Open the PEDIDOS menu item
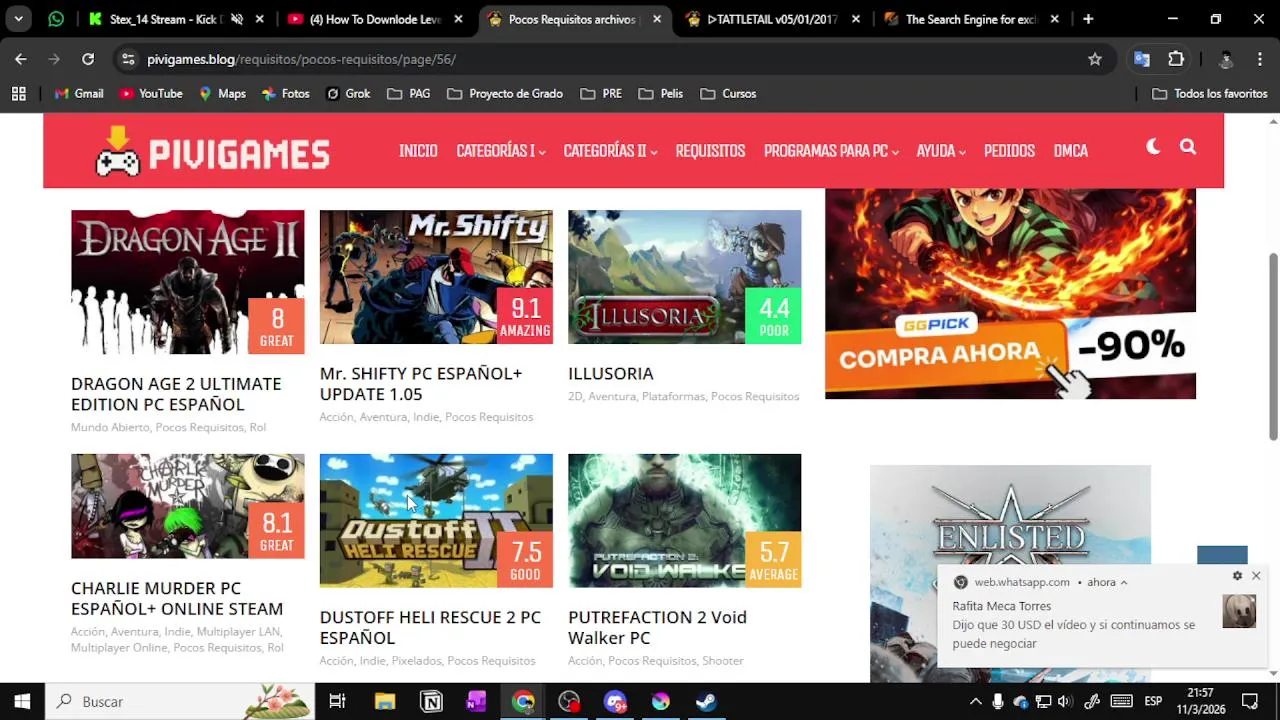This screenshot has height=720, width=1280. (x=1009, y=151)
